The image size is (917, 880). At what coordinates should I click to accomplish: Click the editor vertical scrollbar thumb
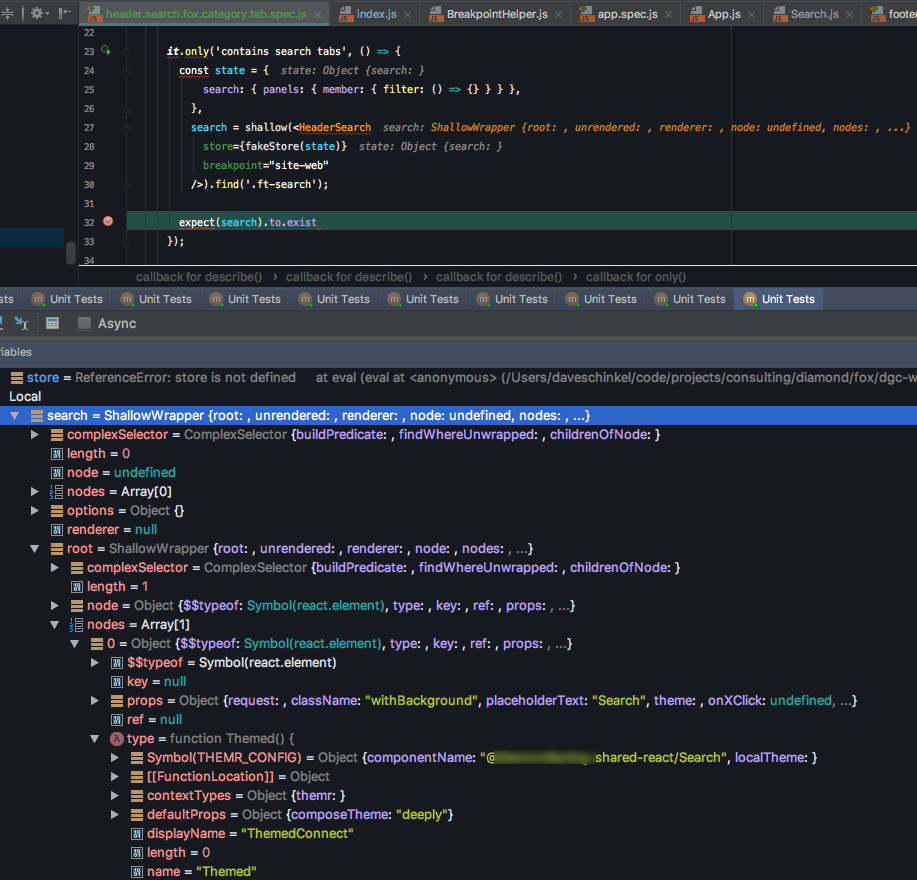click(71, 253)
